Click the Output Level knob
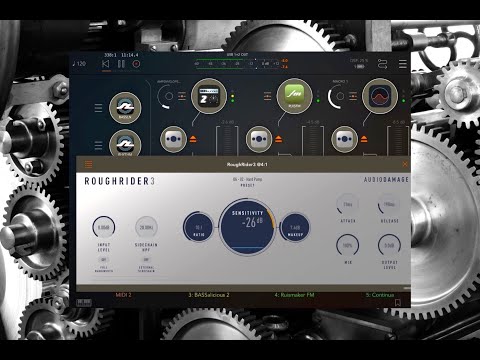Image resolution: width=480 pixels, height=360 pixels. point(389,245)
